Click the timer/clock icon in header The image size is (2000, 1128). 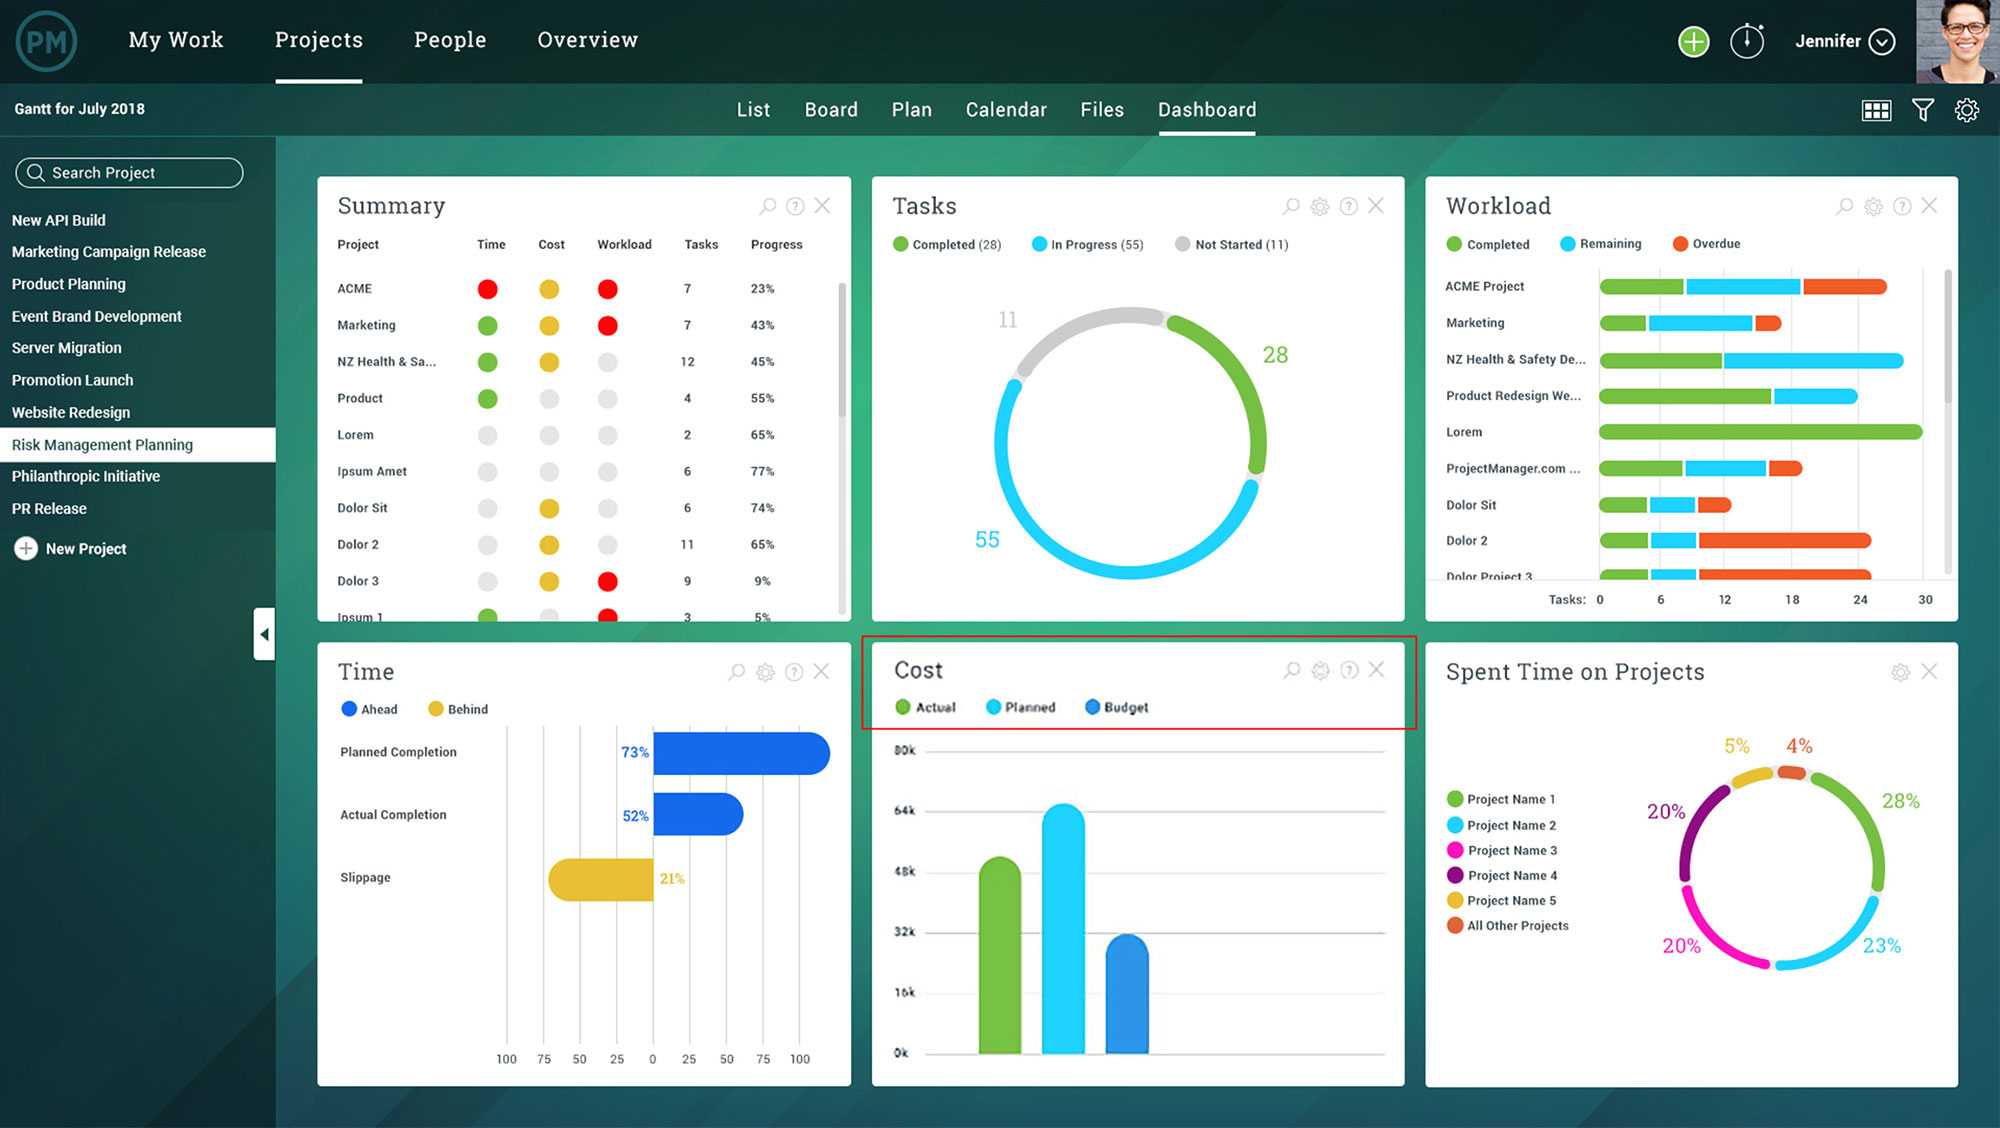(x=1745, y=40)
